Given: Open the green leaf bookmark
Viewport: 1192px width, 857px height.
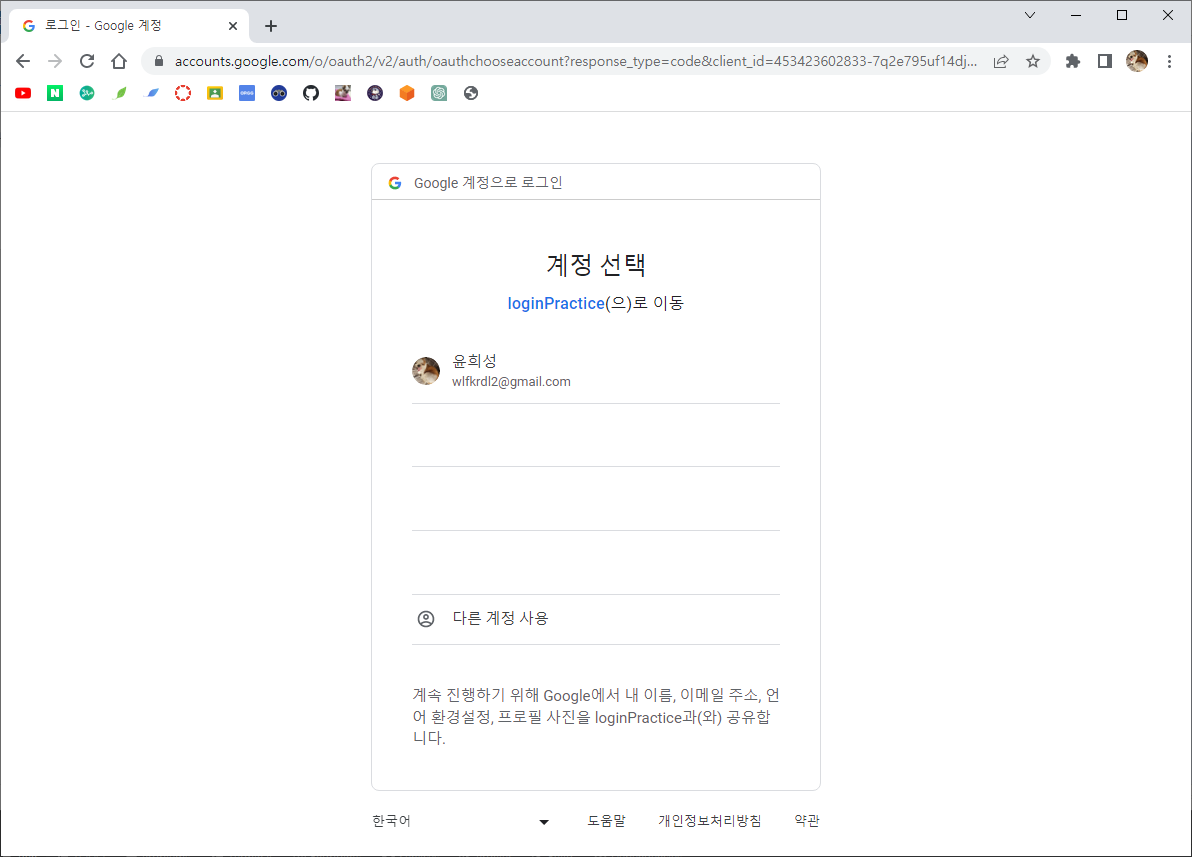Looking at the screenshot, I should [119, 93].
